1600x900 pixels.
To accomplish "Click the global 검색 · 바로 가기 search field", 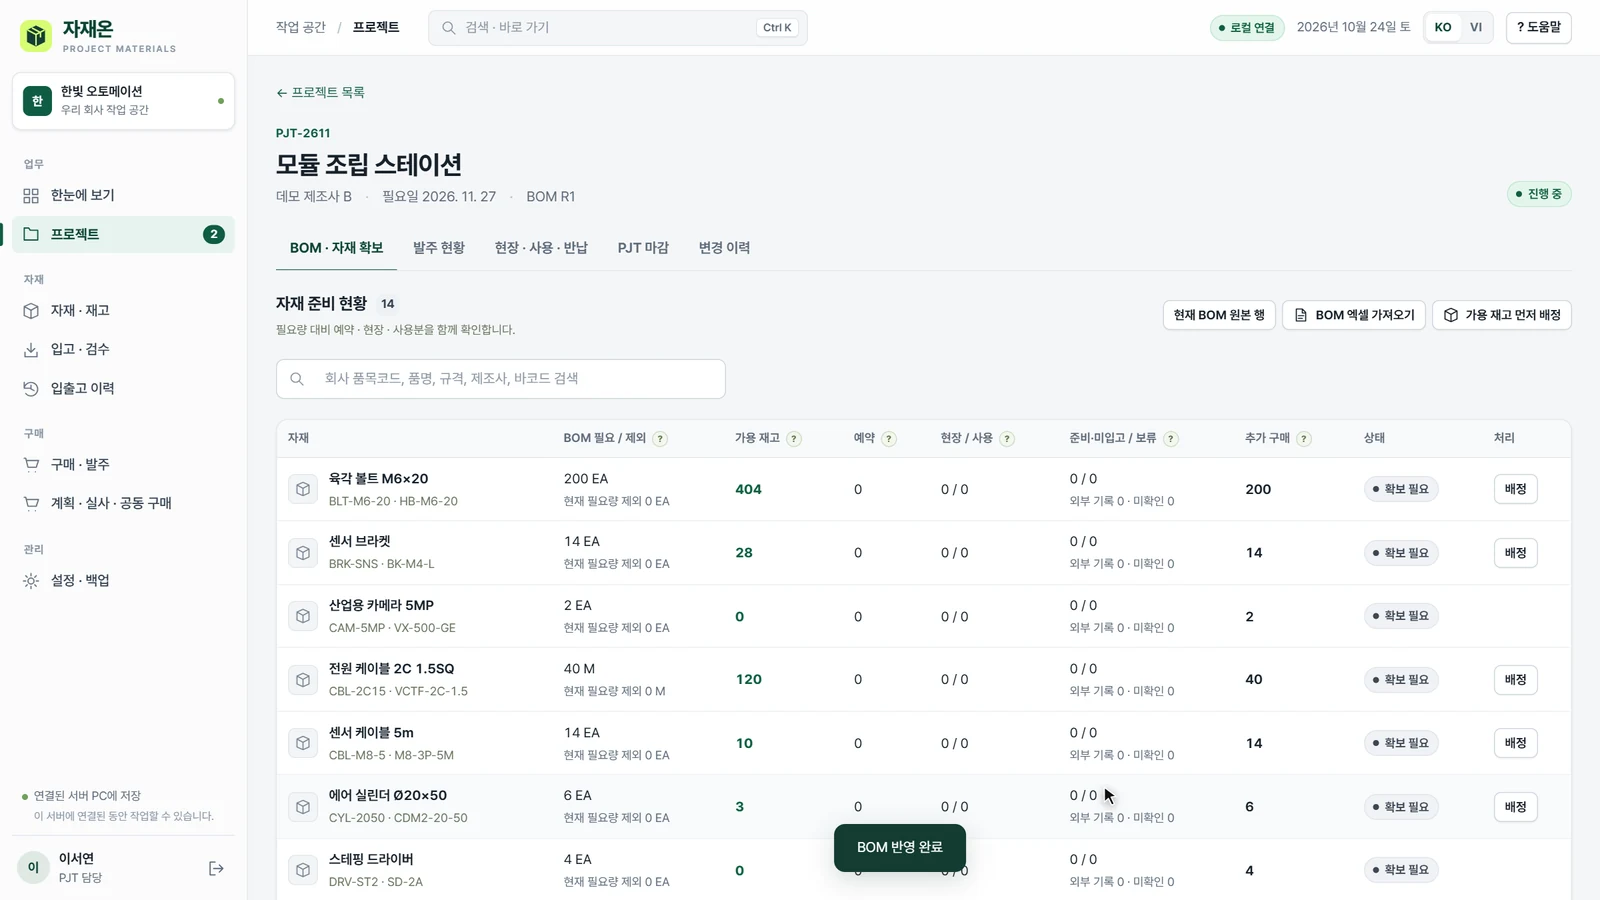I will (618, 28).
